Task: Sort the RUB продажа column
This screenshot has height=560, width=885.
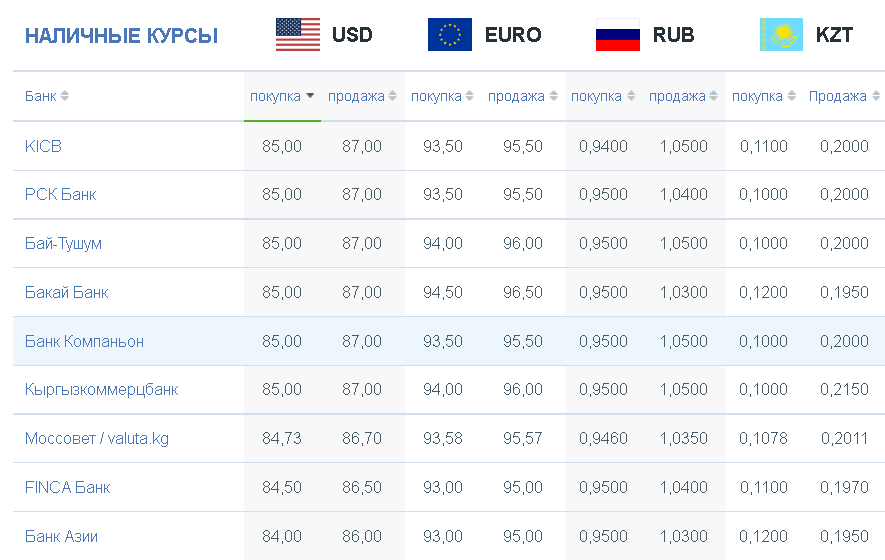Action: tap(713, 96)
